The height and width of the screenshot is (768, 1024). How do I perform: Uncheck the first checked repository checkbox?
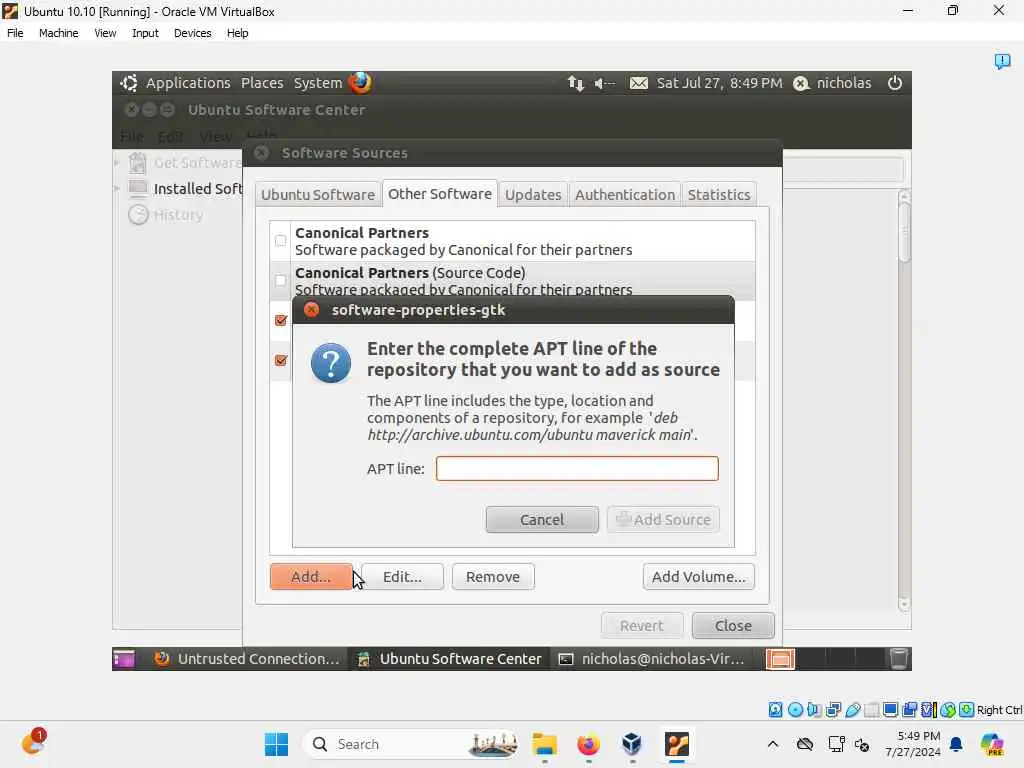(281, 320)
